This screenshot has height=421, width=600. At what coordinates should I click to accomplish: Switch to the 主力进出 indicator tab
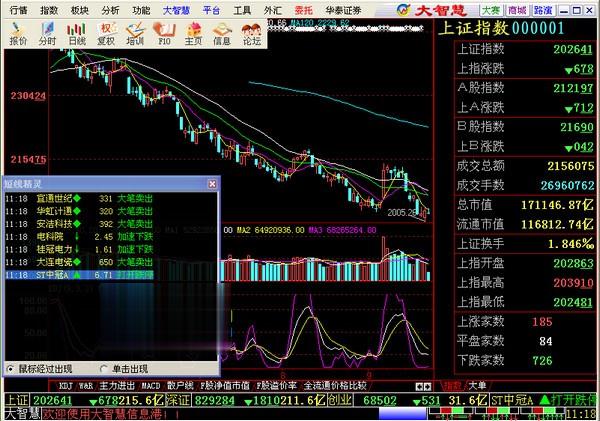(x=117, y=386)
